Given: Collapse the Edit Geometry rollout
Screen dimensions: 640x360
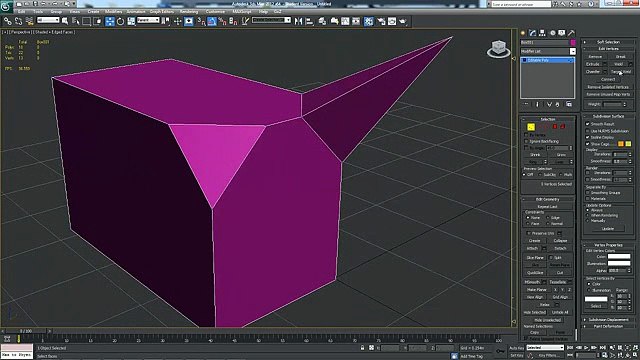Looking at the screenshot, I should coord(547,200).
